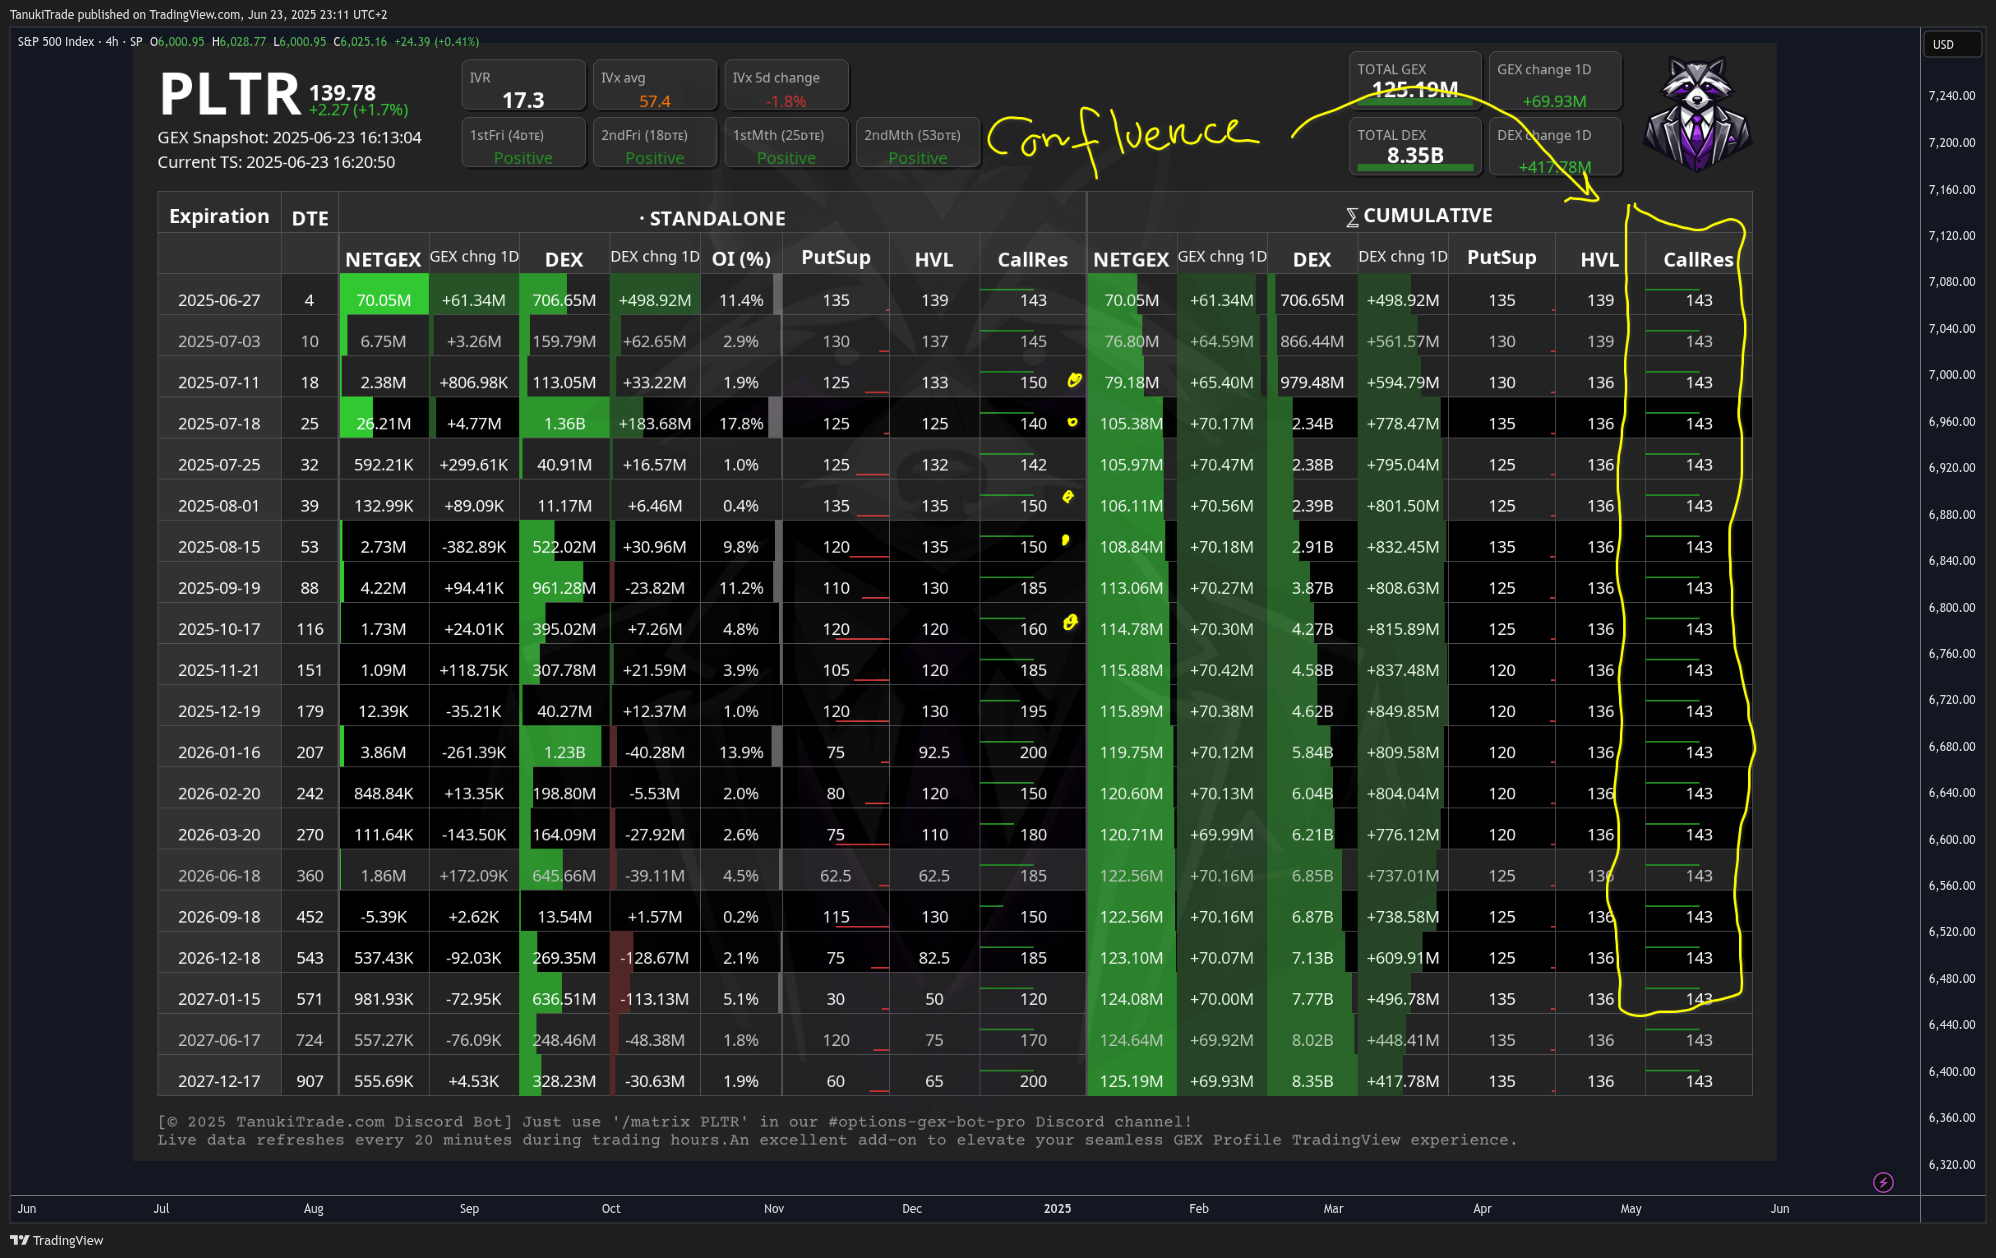
Task: Click the 2.34B cumulative DEX cell
Action: pyautogui.click(x=1312, y=423)
